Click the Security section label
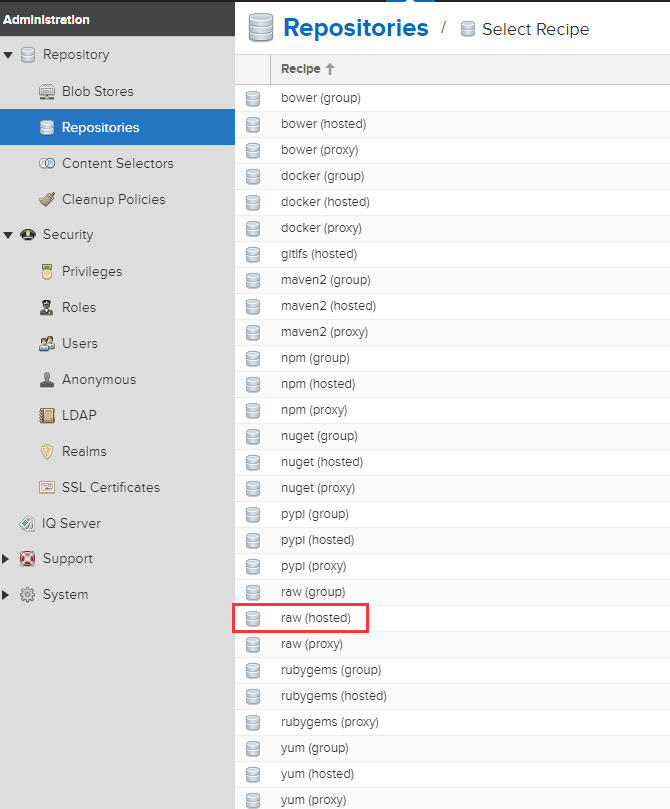The width and height of the screenshot is (670, 809). pos(68,235)
